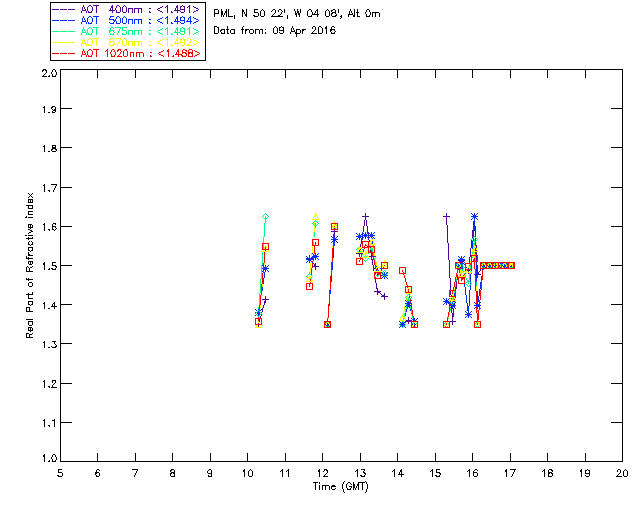Click the green diamond marker near 10.5 GMT
Screen dimensions: 640x512
(x=265, y=217)
